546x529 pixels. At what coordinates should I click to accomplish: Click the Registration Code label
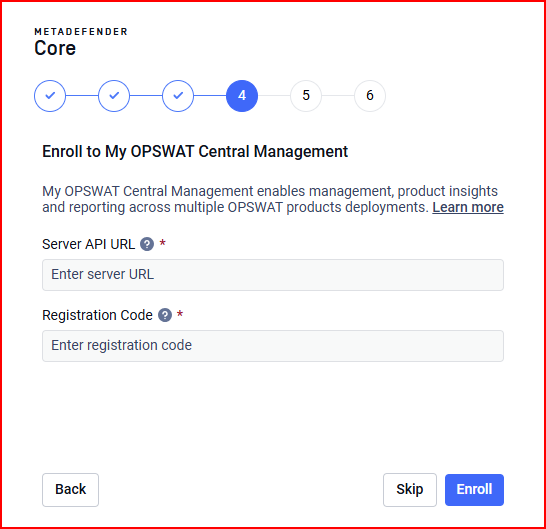(98, 315)
